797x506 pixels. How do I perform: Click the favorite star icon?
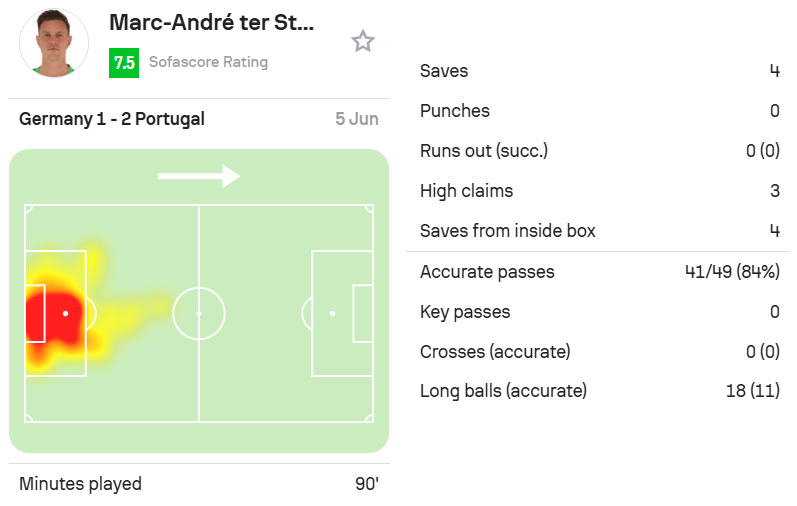[362, 42]
